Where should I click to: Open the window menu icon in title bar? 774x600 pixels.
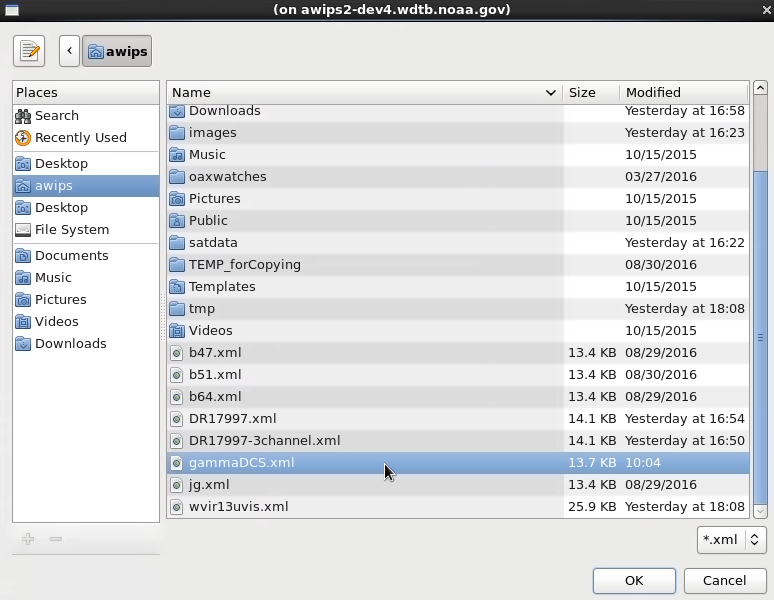[12, 10]
